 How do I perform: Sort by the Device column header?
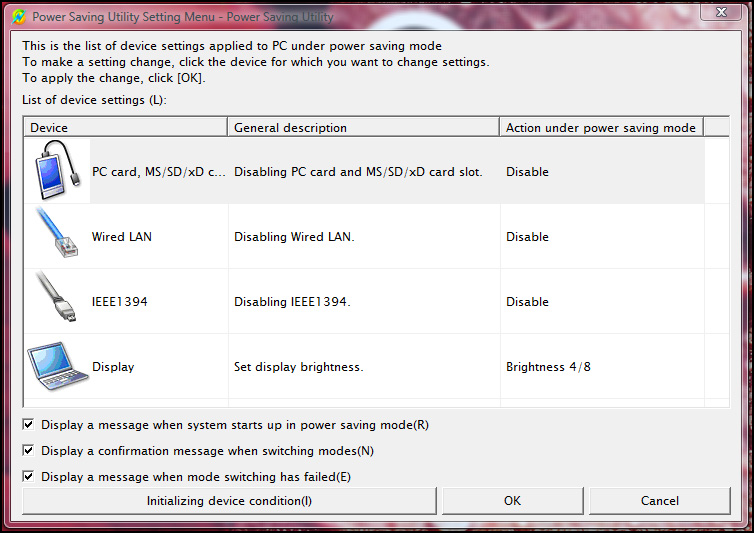pyautogui.click(x=125, y=127)
